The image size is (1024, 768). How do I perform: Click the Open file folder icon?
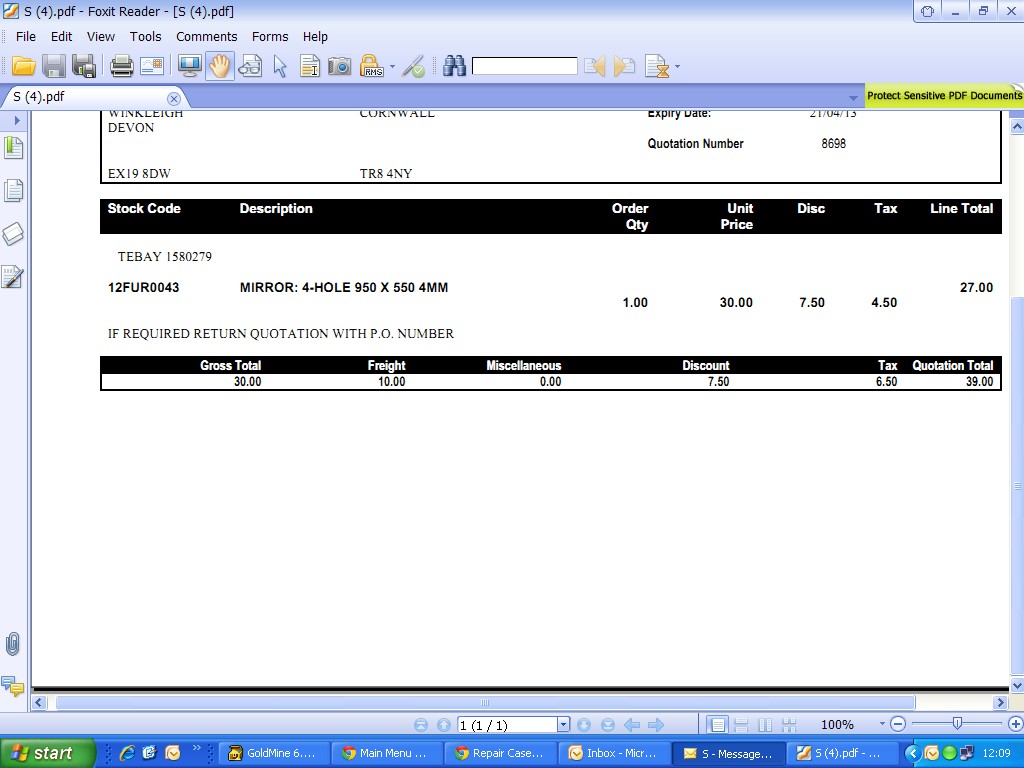(23, 67)
